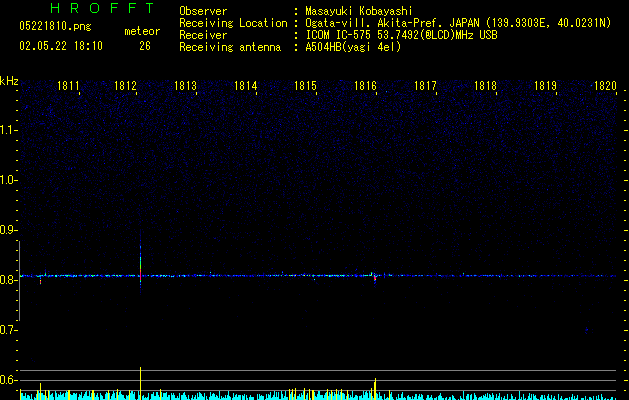The height and width of the screenshot is (400, 629).
Task: Click the tallest yellow level bar under 1812
Action: coord(140,383)
